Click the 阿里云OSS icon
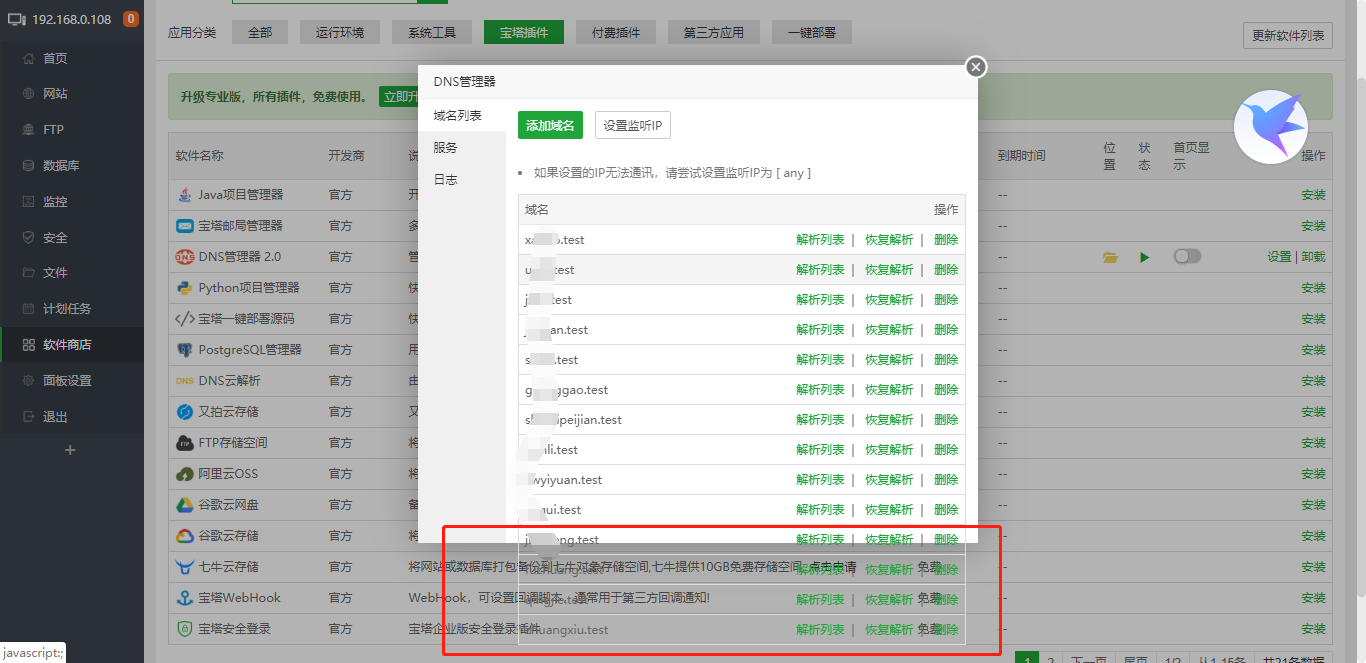Viewport: 1366px width, 663px height. pyautogui.click(x=184, y=474)
